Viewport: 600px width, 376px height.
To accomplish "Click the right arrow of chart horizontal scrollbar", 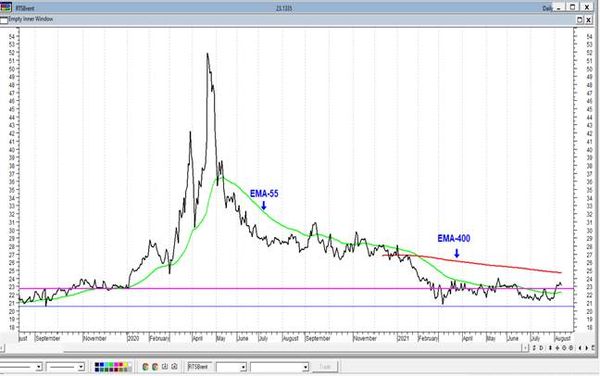I will pyautogui.click(x=525, y=348).
